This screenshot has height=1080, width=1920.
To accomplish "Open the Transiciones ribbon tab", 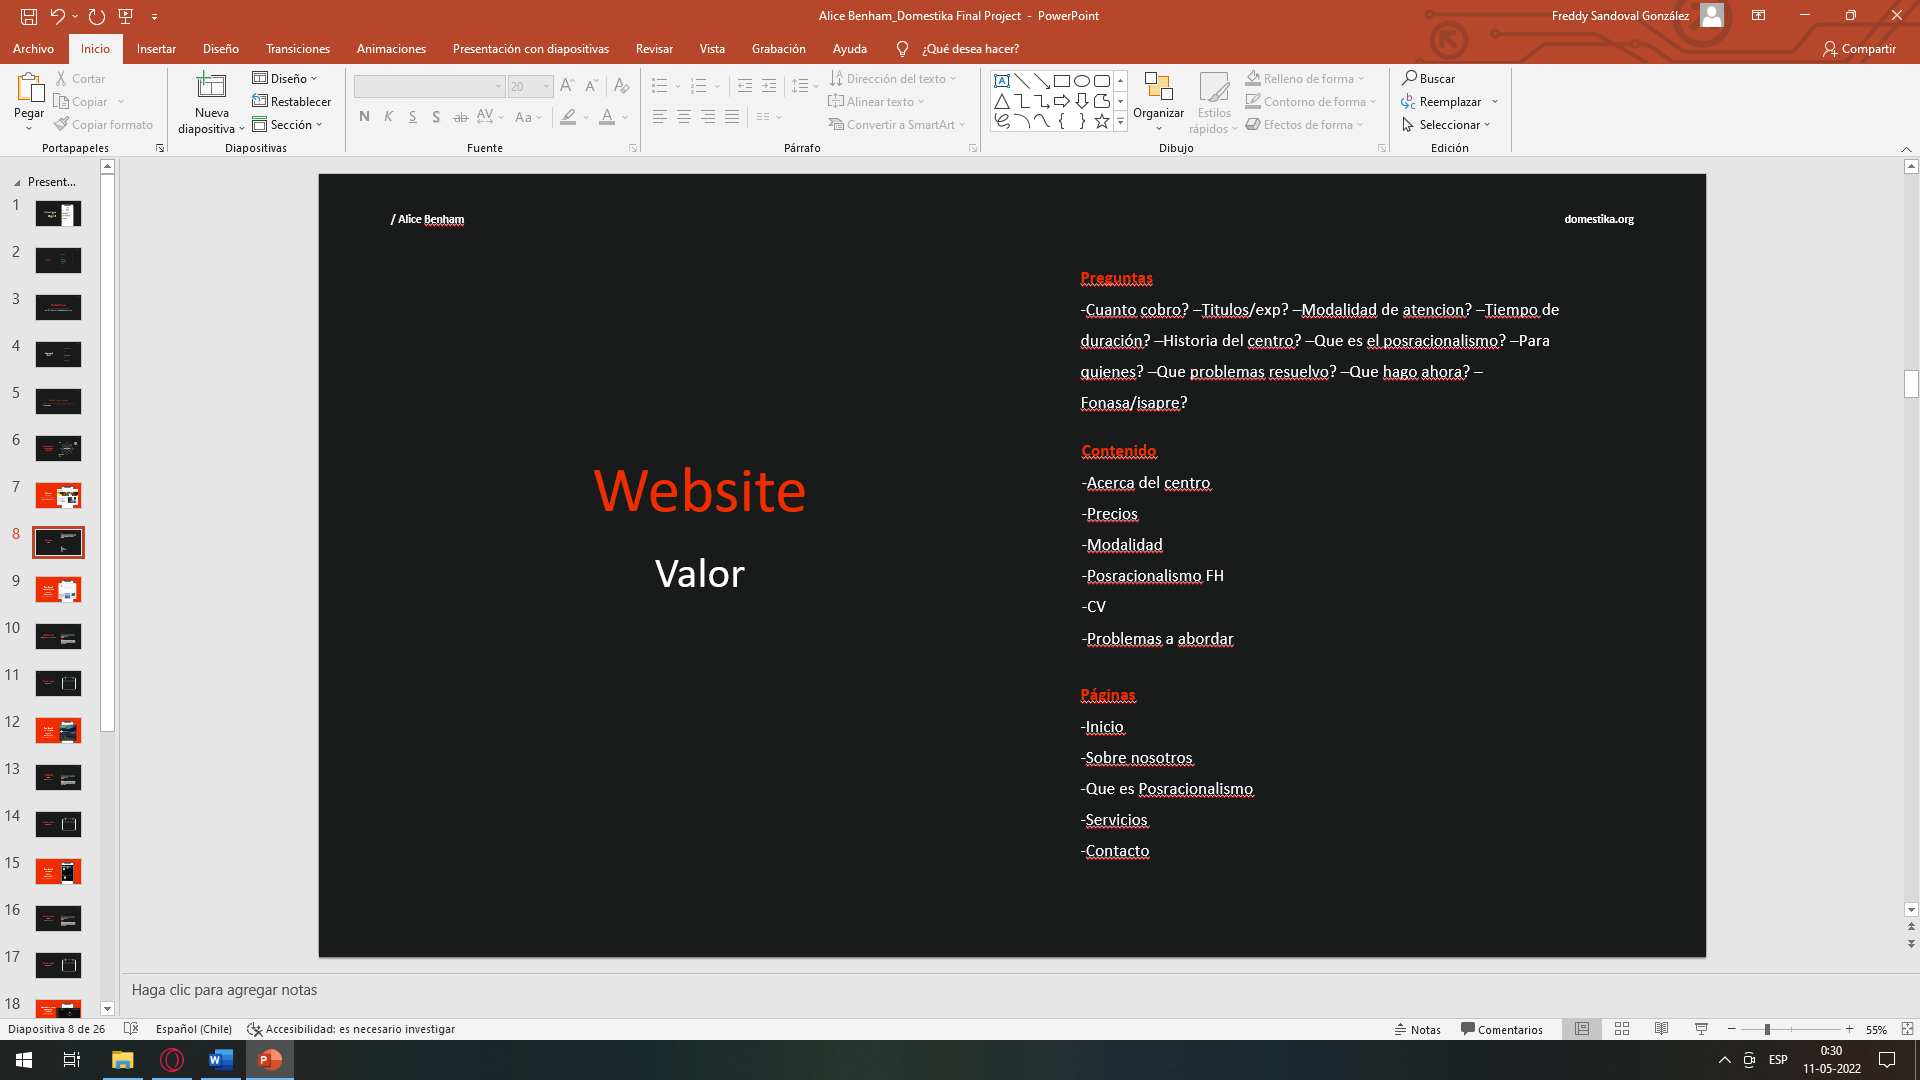I will [x=298, y=48].
